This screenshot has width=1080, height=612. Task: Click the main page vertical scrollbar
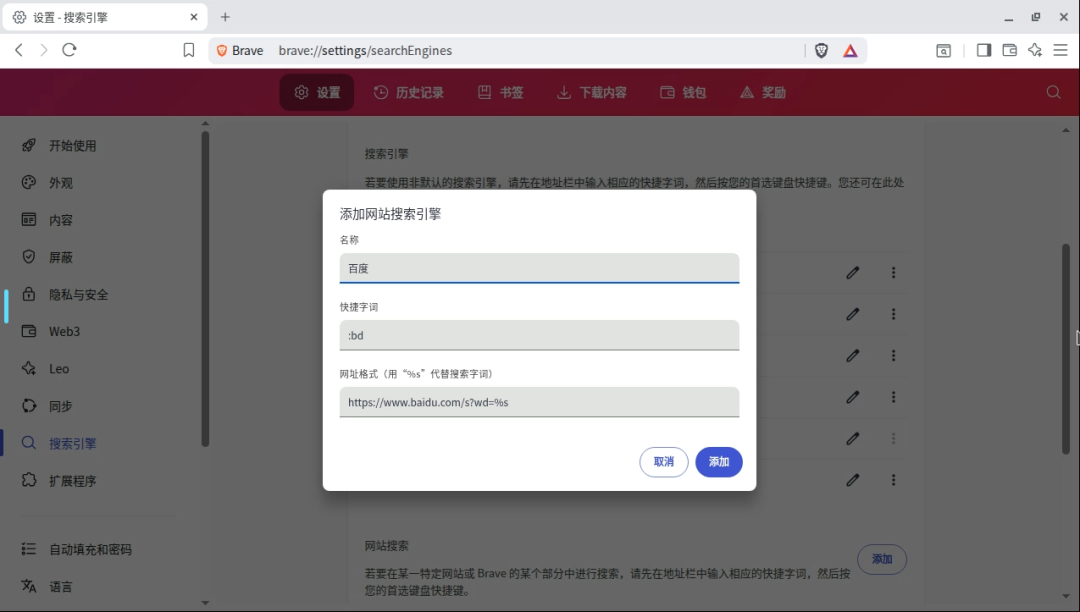point(1066,349)
